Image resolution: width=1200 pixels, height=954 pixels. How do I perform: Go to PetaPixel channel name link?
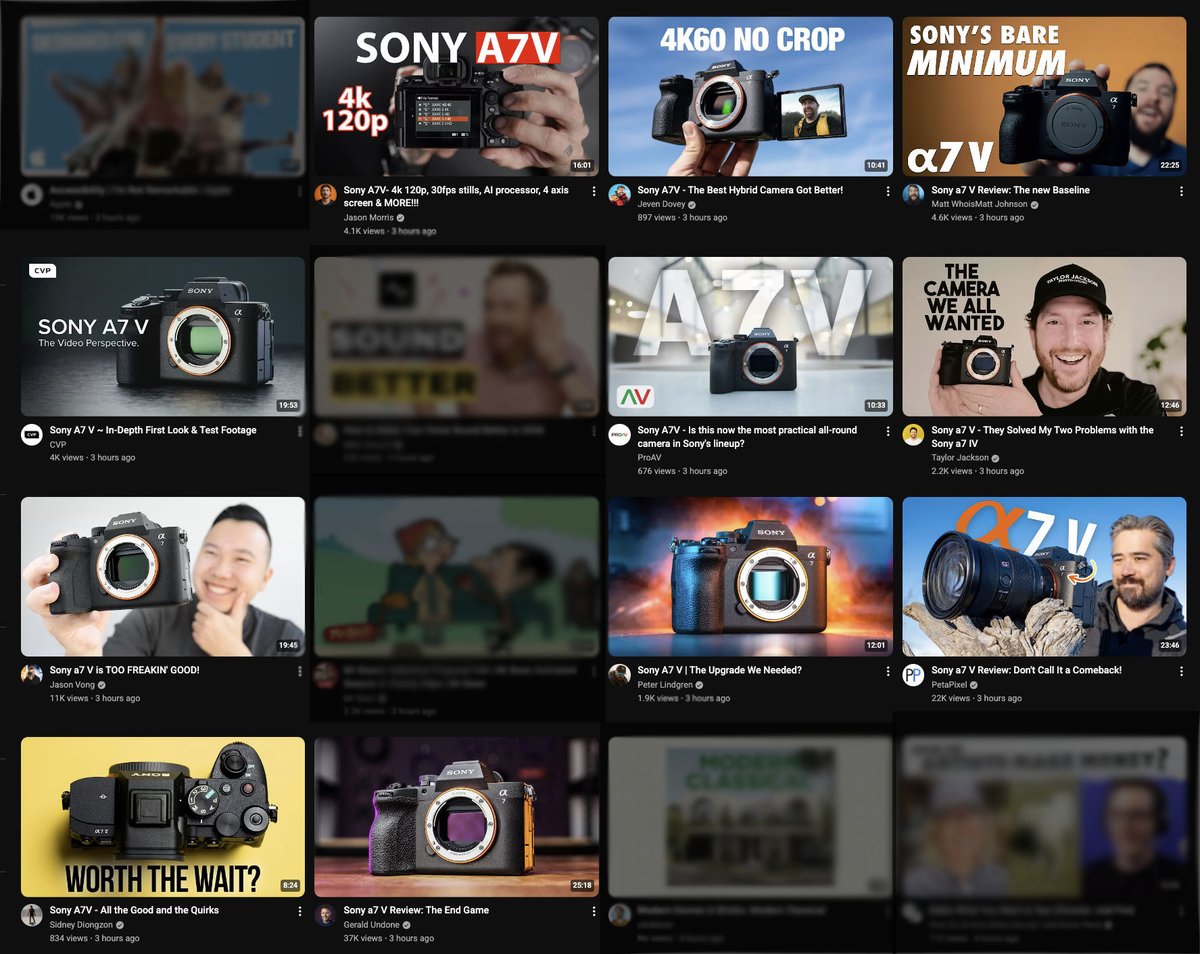click(x=950, y=684)
